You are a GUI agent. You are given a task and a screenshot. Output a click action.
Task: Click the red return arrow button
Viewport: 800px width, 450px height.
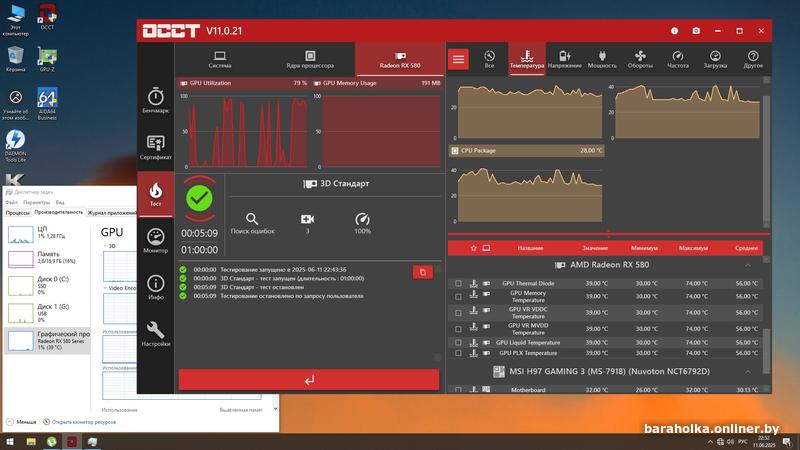309,380
